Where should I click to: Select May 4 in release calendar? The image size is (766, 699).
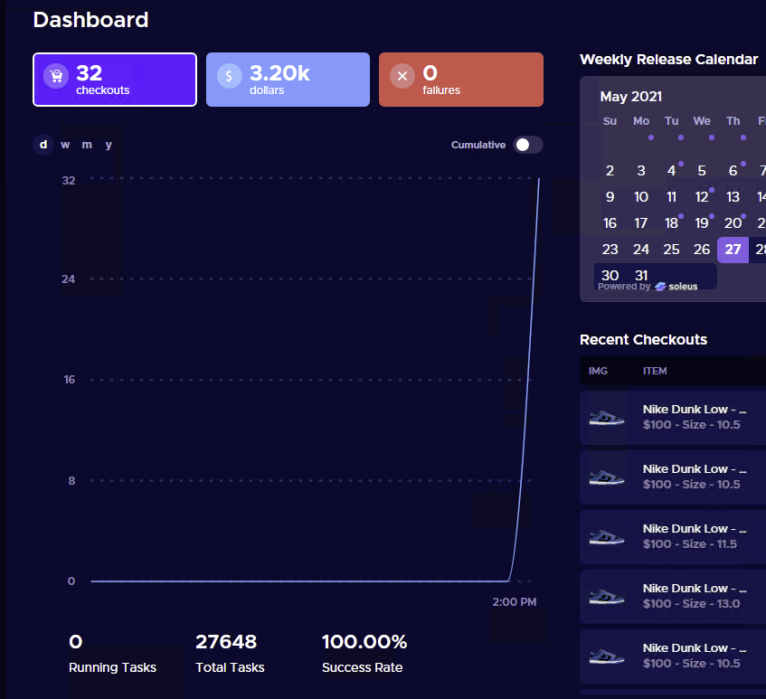(672, 171)
